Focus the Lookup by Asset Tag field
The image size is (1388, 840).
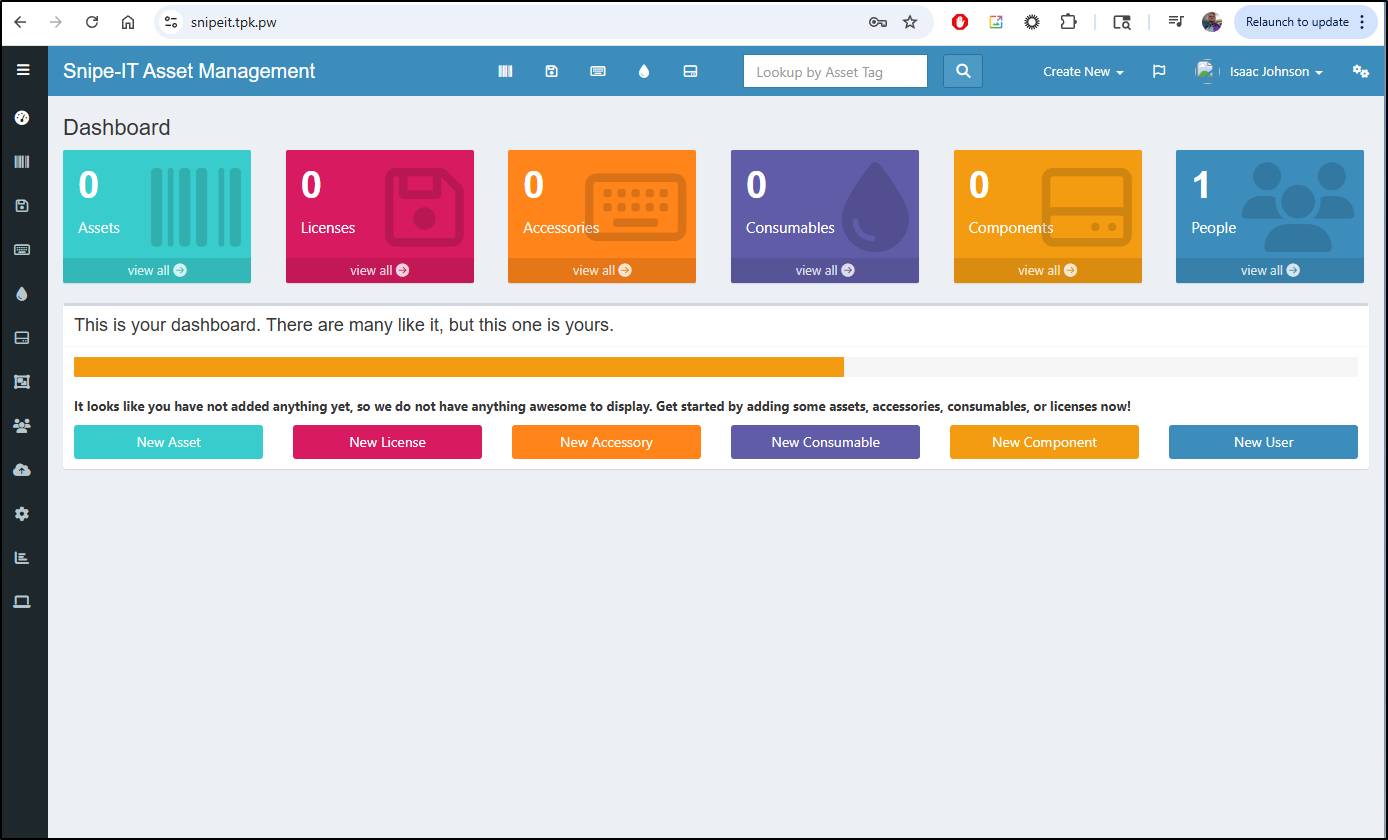click(x=835, y=72)
